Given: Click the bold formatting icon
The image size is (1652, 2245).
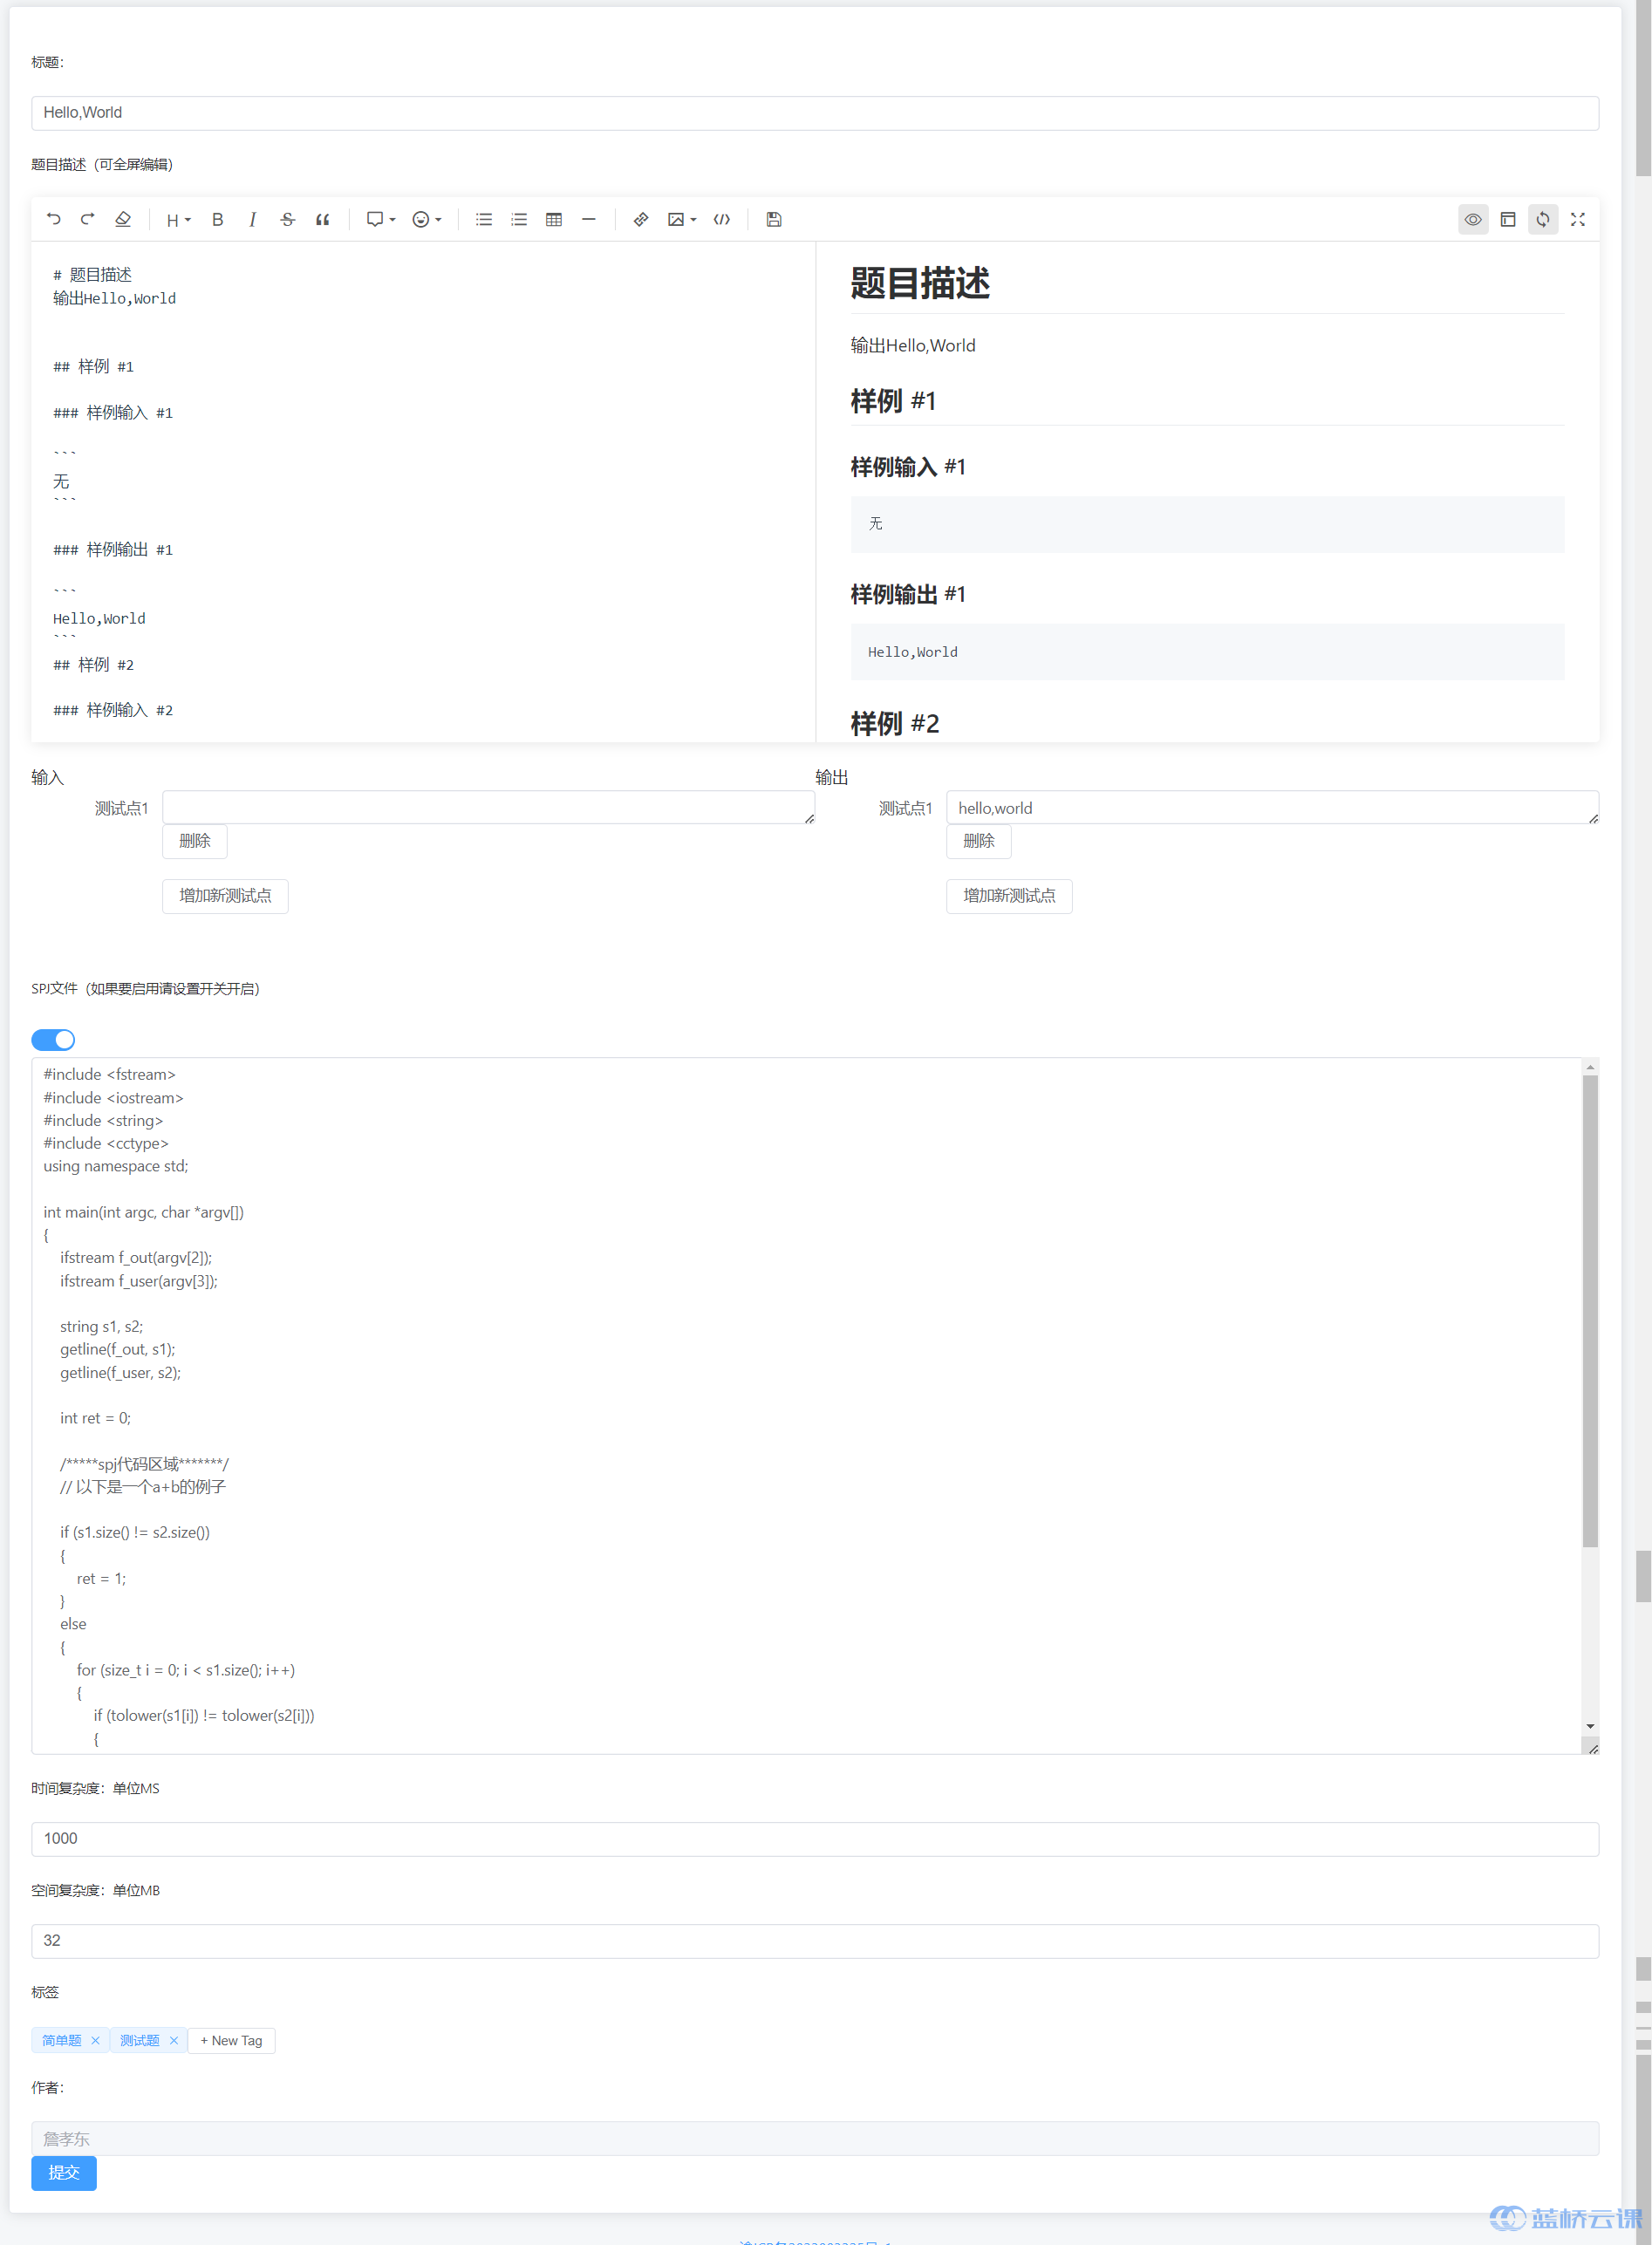Looking at the screenshot, I should 217,219.
